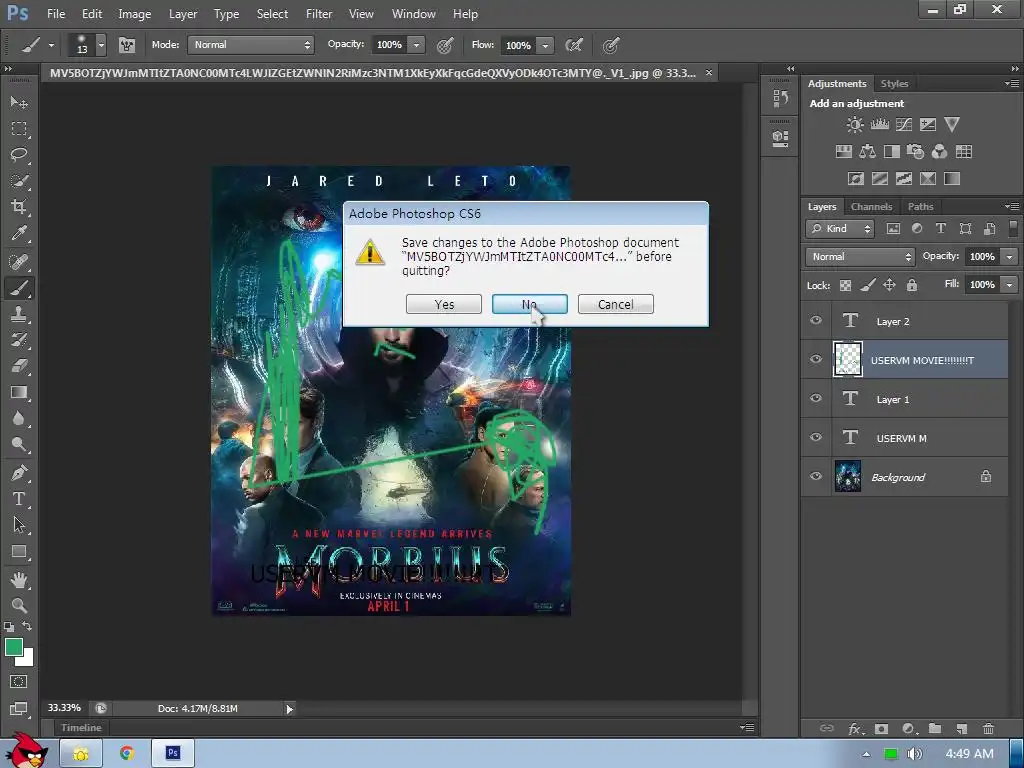
Task: Select the Crop tool
Action: coord(19,207)
